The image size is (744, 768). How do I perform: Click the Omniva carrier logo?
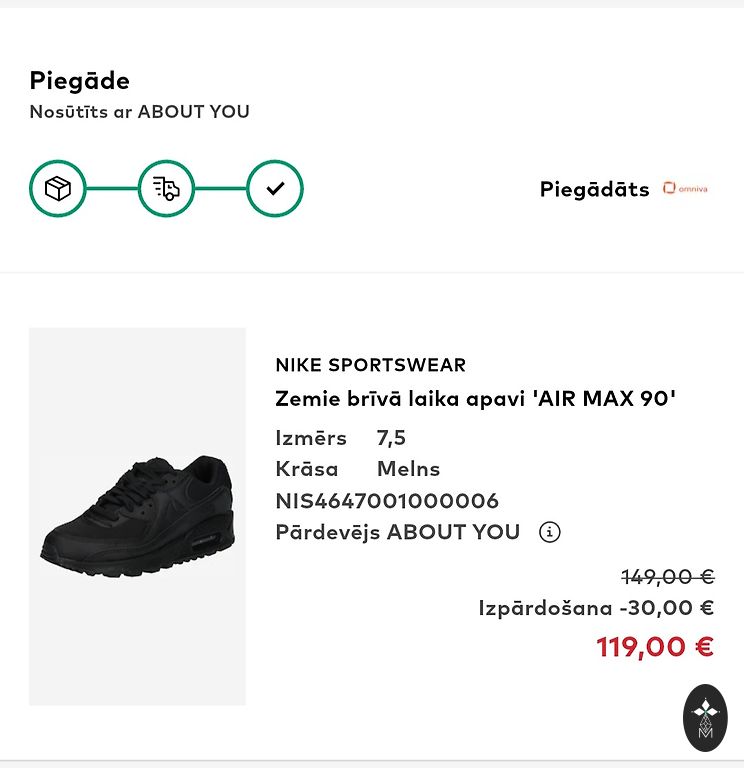tap(685, 189)
